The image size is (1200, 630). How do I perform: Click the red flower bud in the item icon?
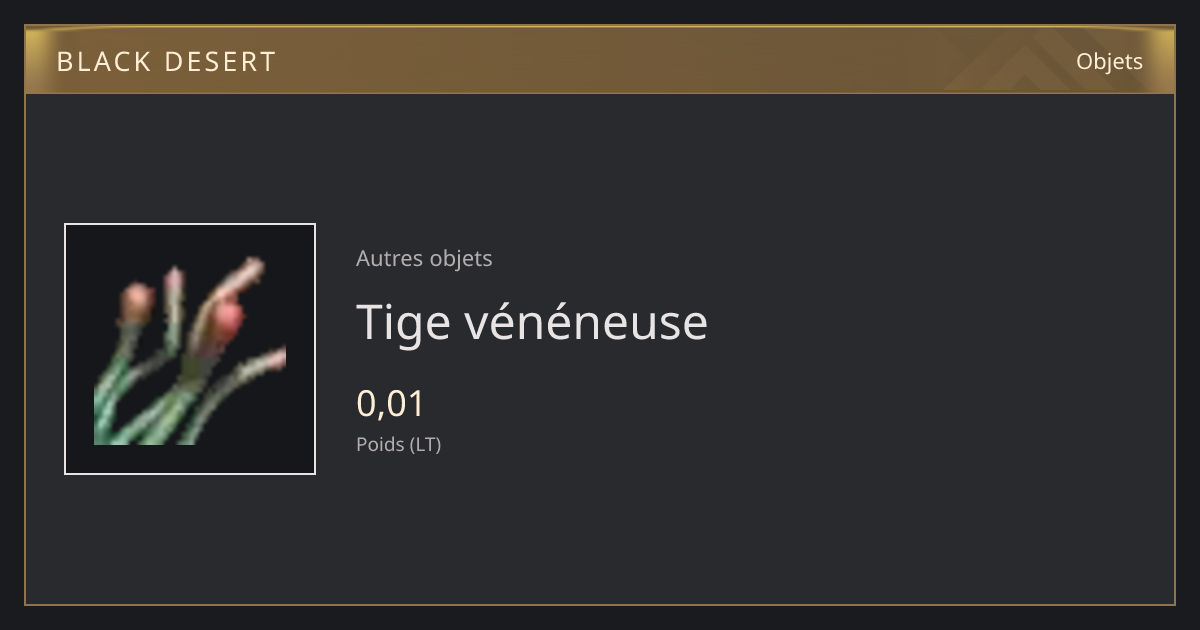click(x=229, y=320)
